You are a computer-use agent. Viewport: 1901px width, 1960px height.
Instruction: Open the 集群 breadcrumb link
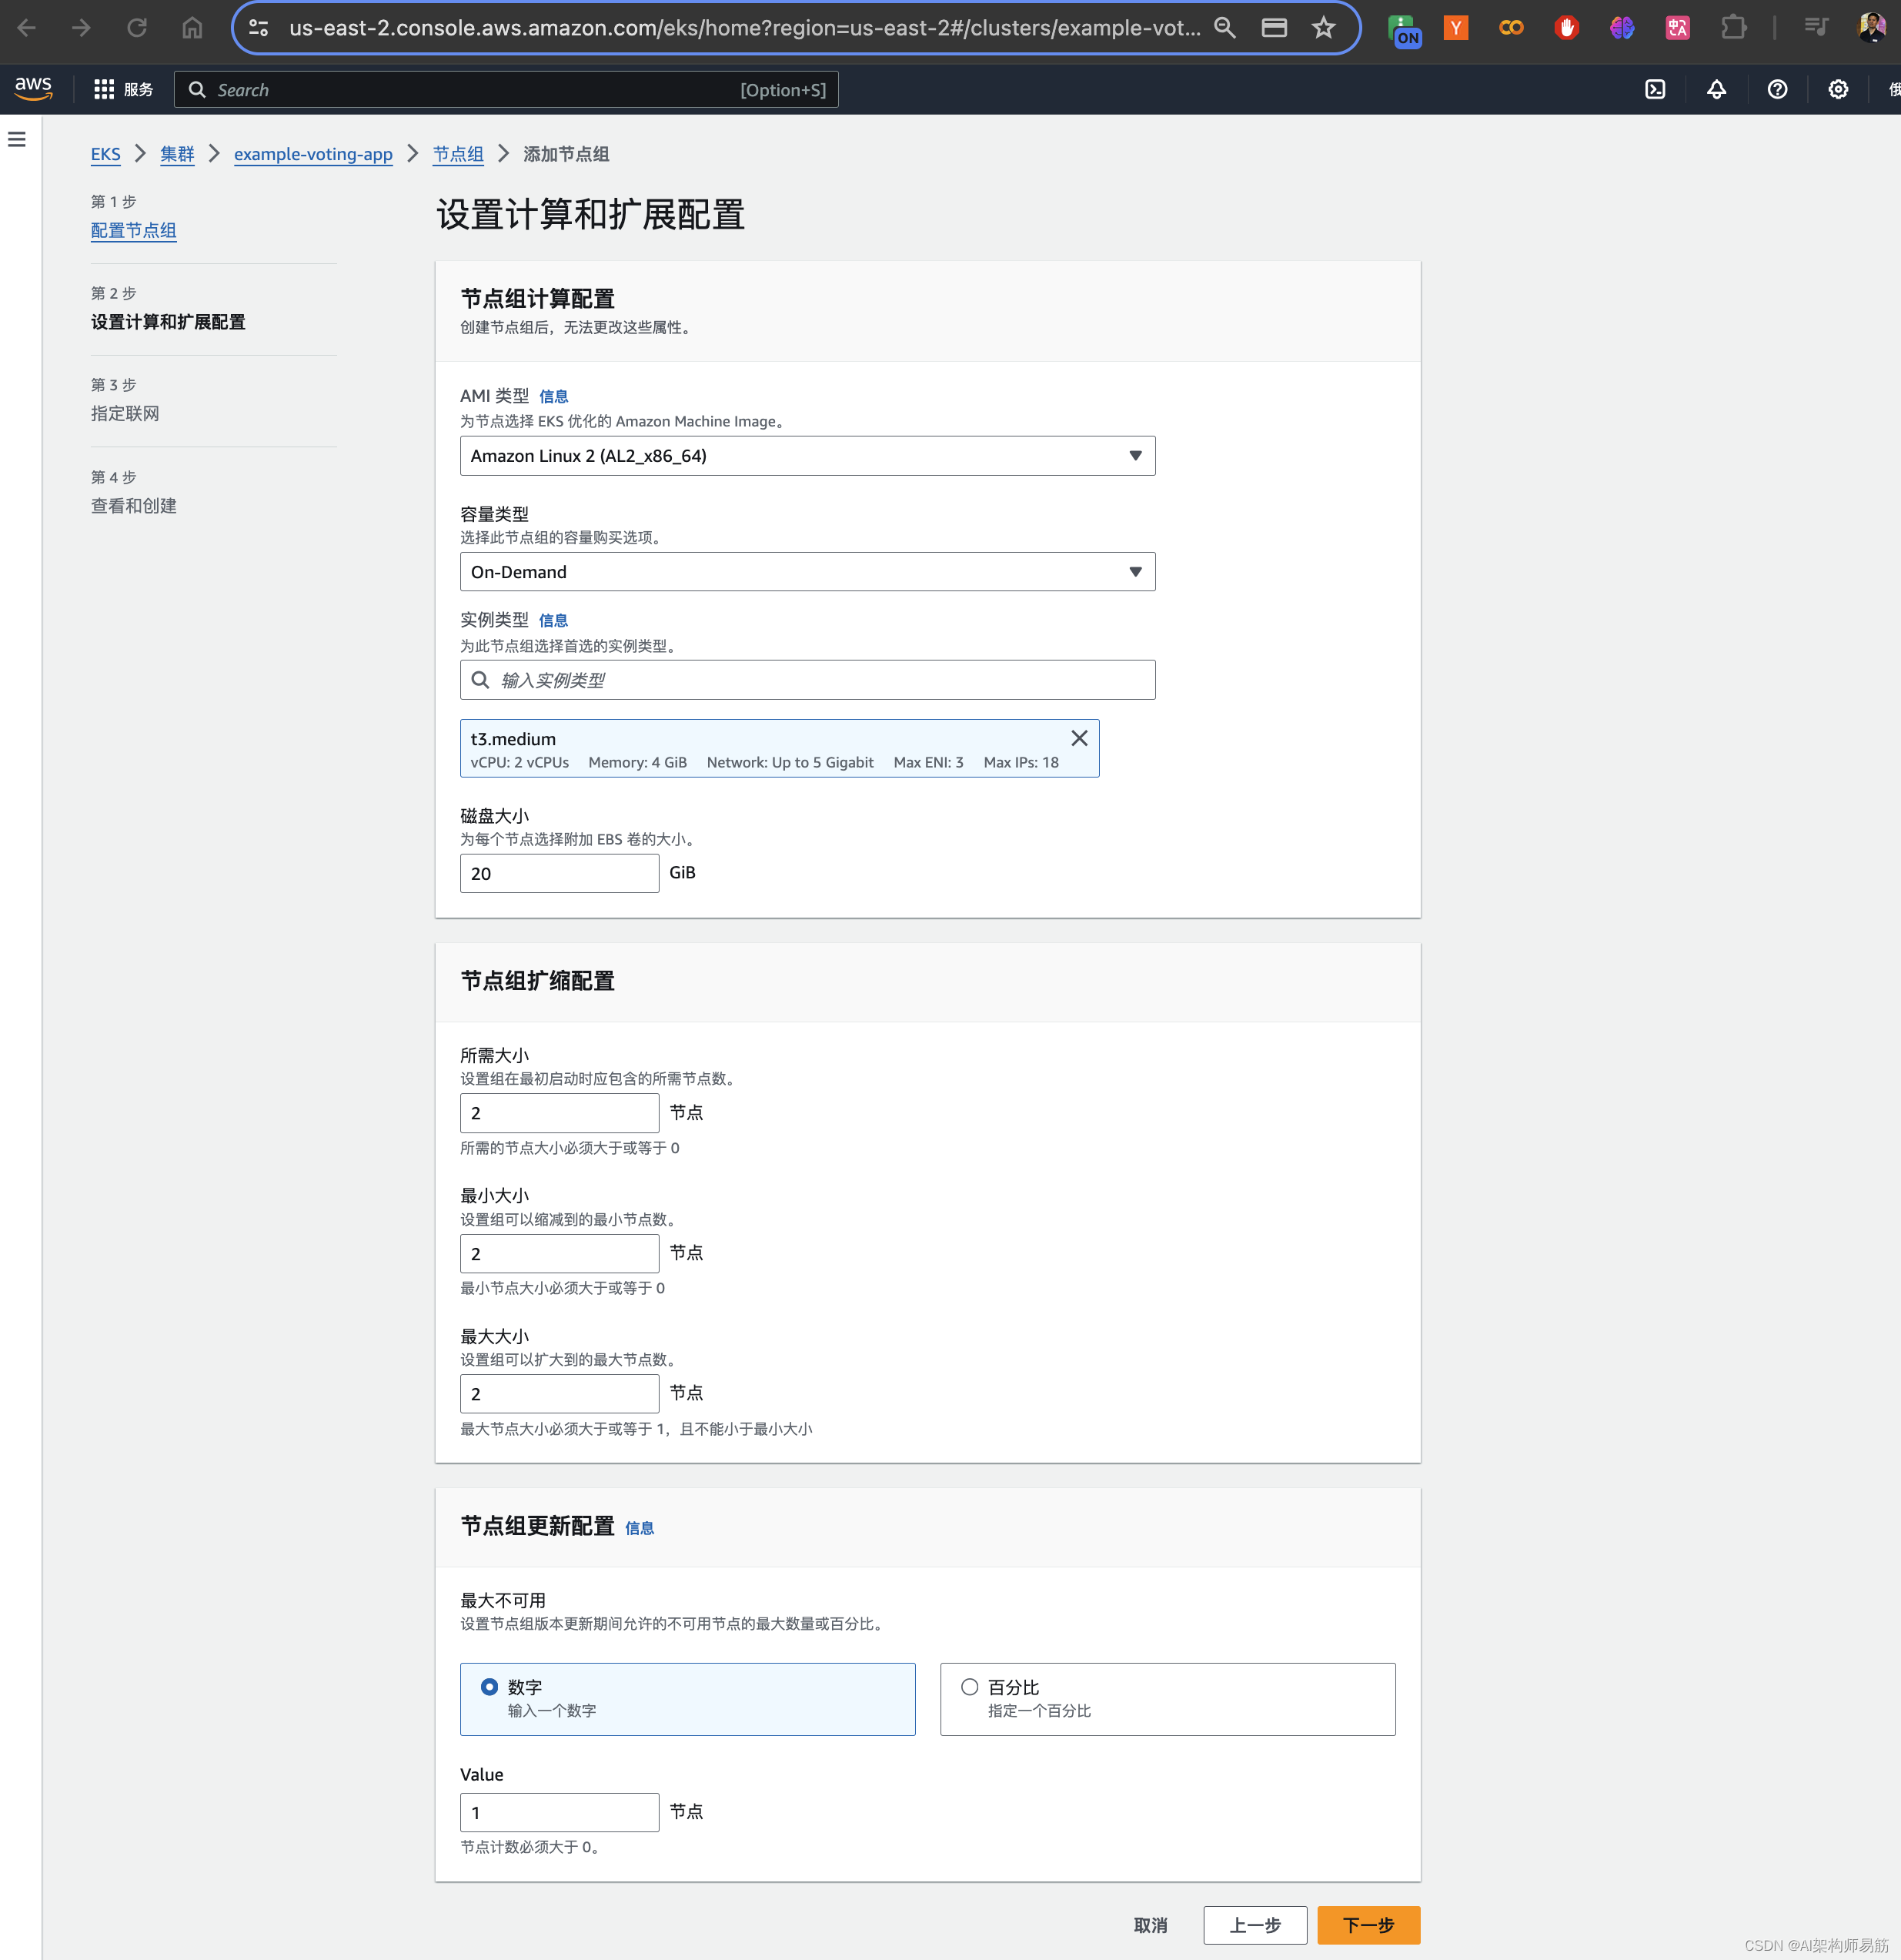pos(177,154)
